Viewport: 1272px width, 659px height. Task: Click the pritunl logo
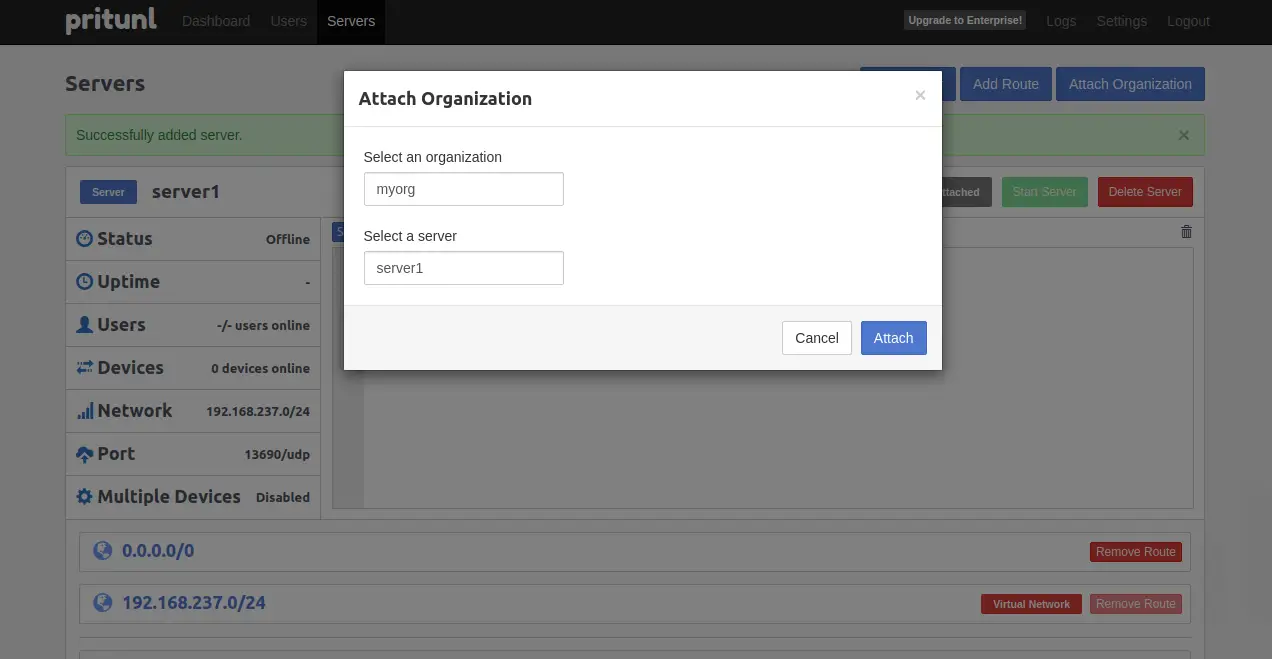[111, 20]
